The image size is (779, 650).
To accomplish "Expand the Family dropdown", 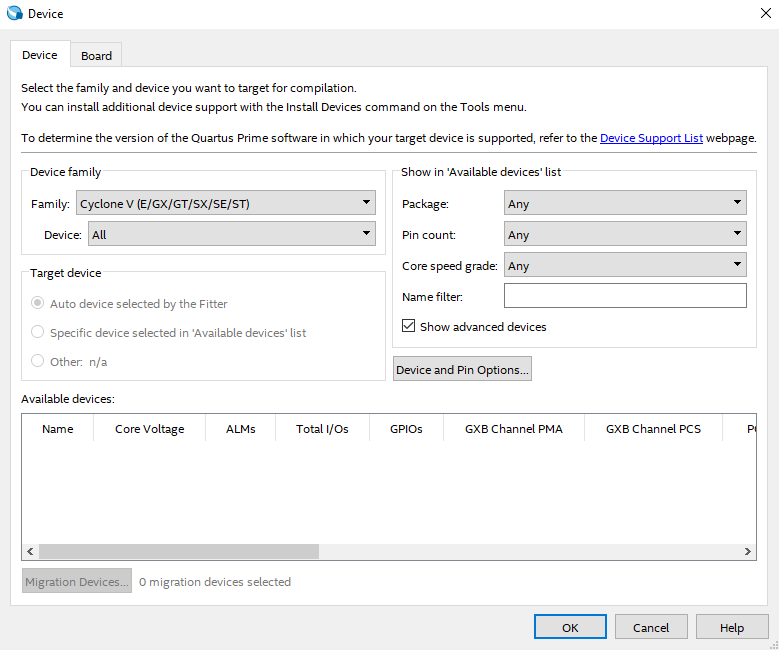I will (226, 204).
